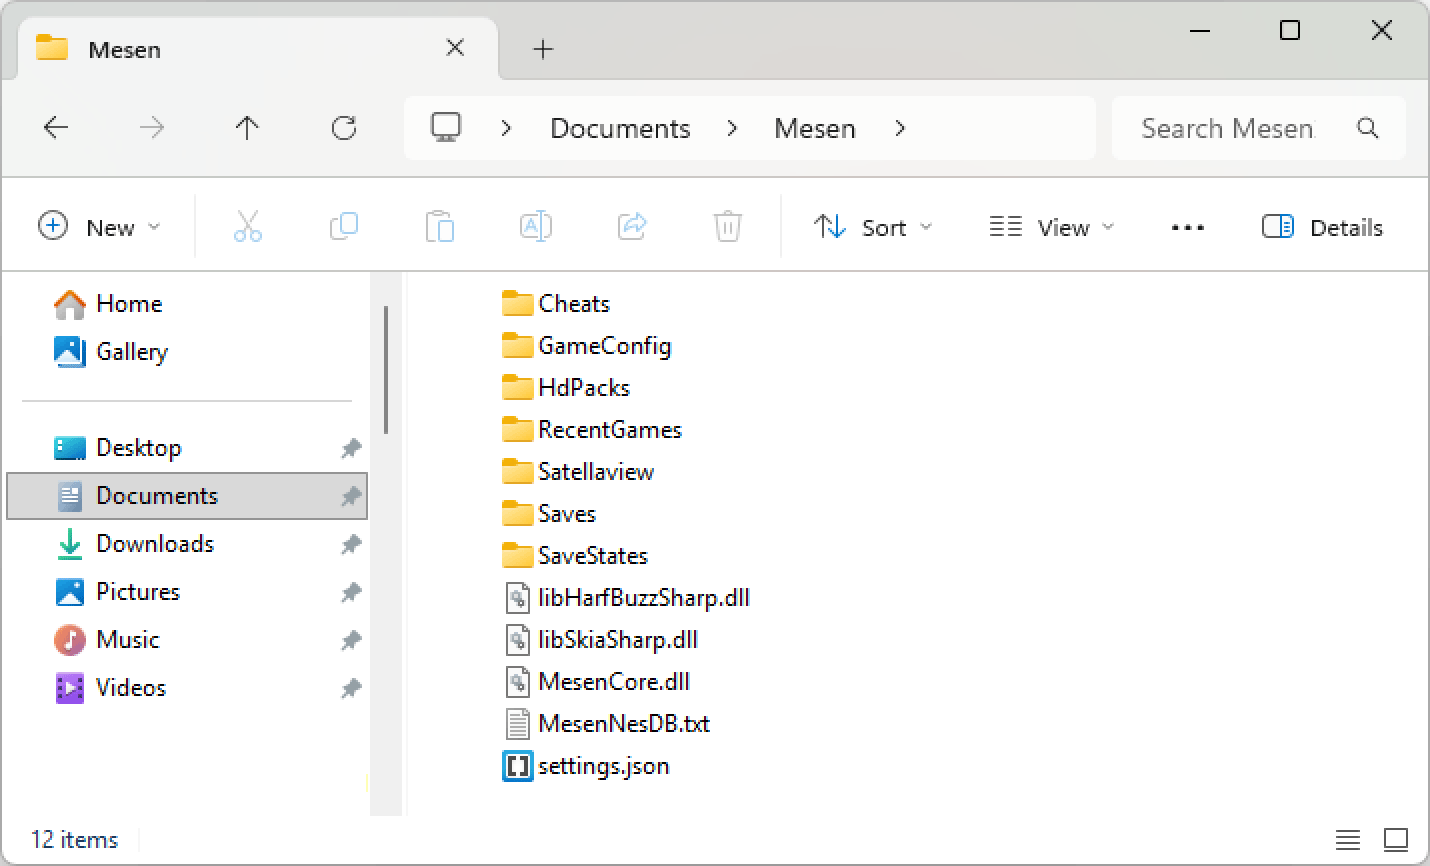This screenshot has width=1430, height=866.
Task: Add a new tab with plus button
Action: 543,49
